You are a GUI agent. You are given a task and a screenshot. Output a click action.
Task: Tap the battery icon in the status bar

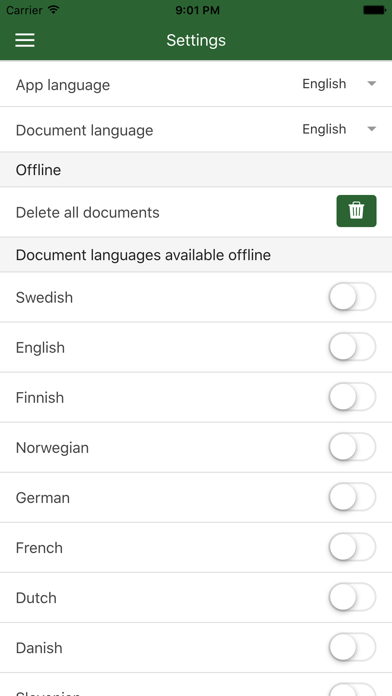pos(374,10)
